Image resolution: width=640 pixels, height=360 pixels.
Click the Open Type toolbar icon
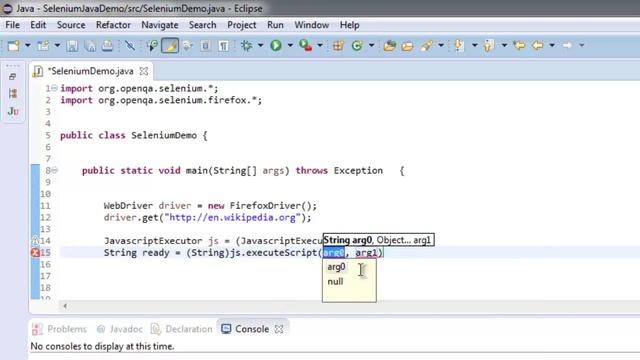pyautogui.click(x=390, y=45)
